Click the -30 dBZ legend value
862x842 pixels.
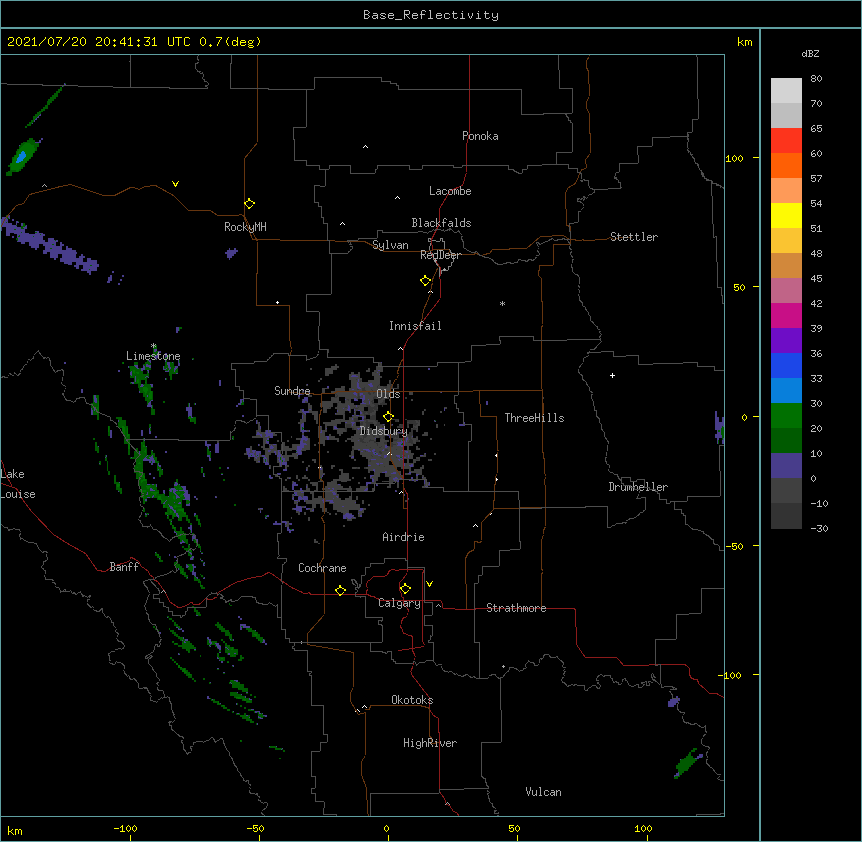(x=819, y=528)
